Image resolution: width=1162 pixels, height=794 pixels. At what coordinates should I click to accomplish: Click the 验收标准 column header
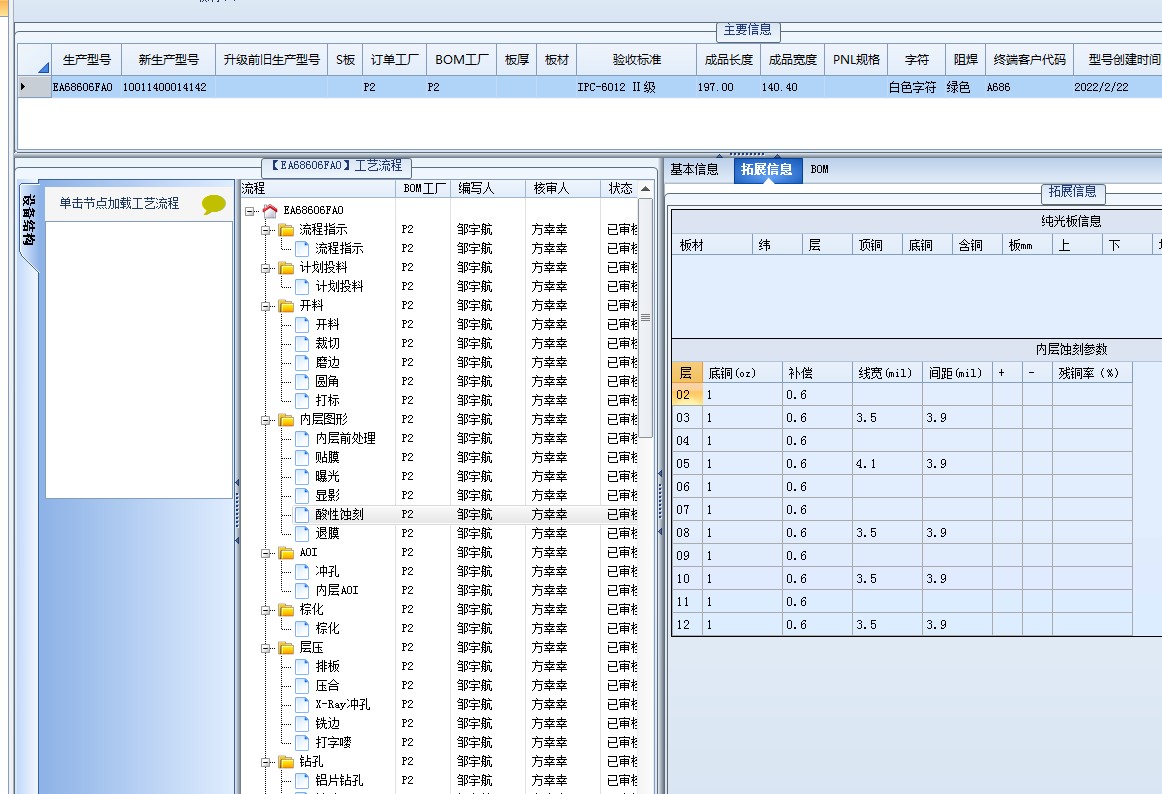tap(637, 60)
